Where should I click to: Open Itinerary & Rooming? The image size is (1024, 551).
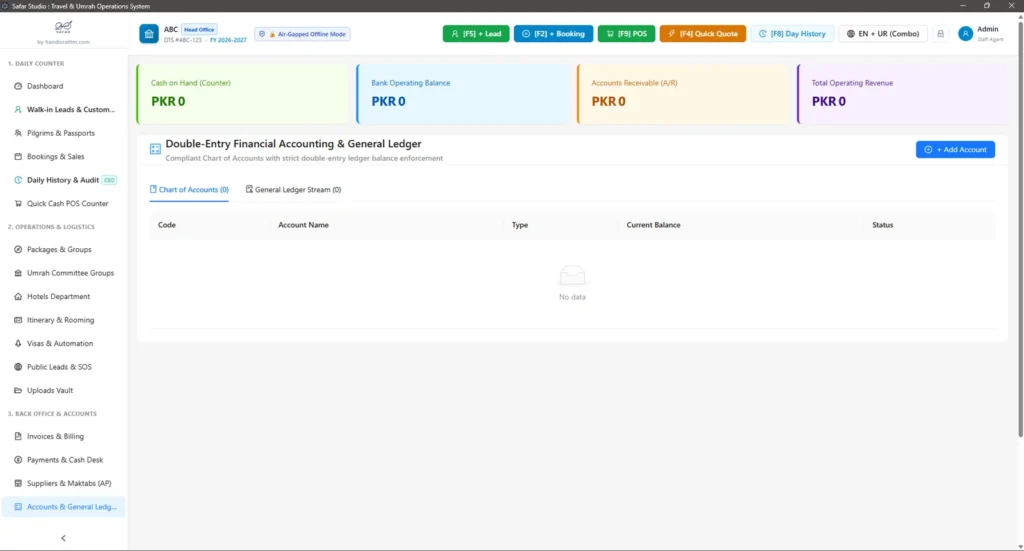pos(64,320)
